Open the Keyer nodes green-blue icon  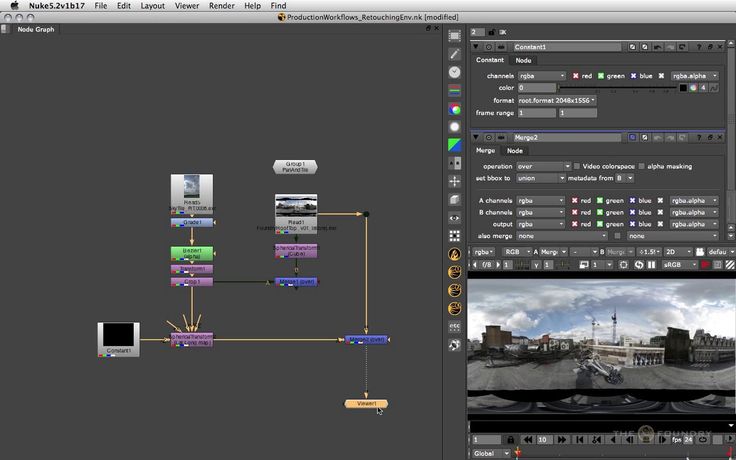455,145
